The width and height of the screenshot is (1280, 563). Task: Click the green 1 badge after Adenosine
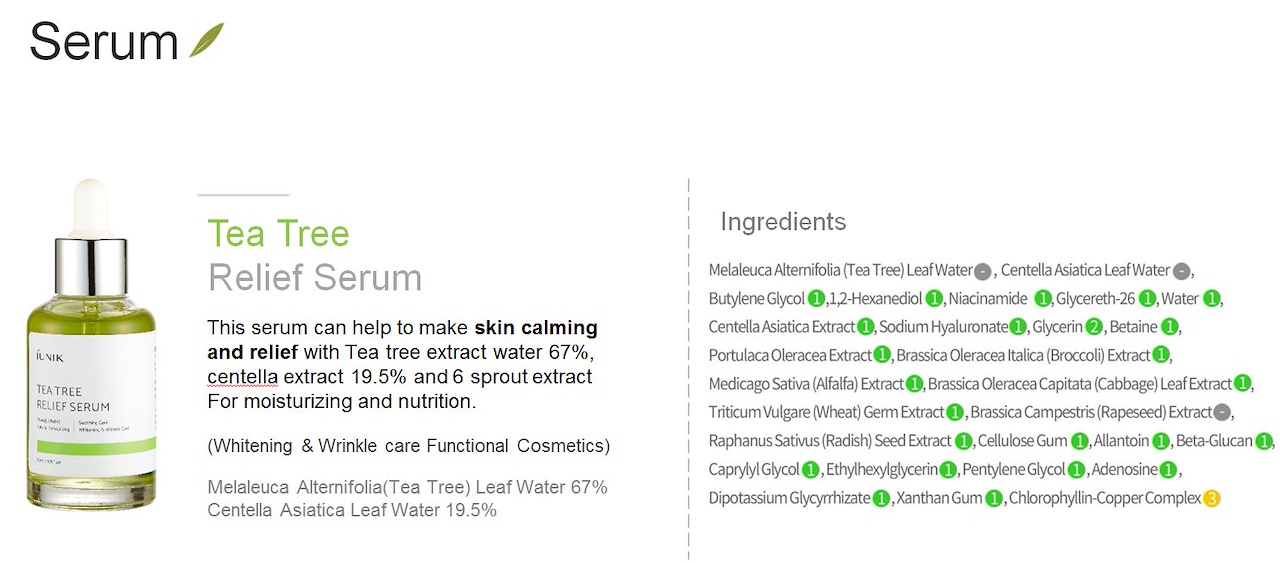(x=1169, y=469)
